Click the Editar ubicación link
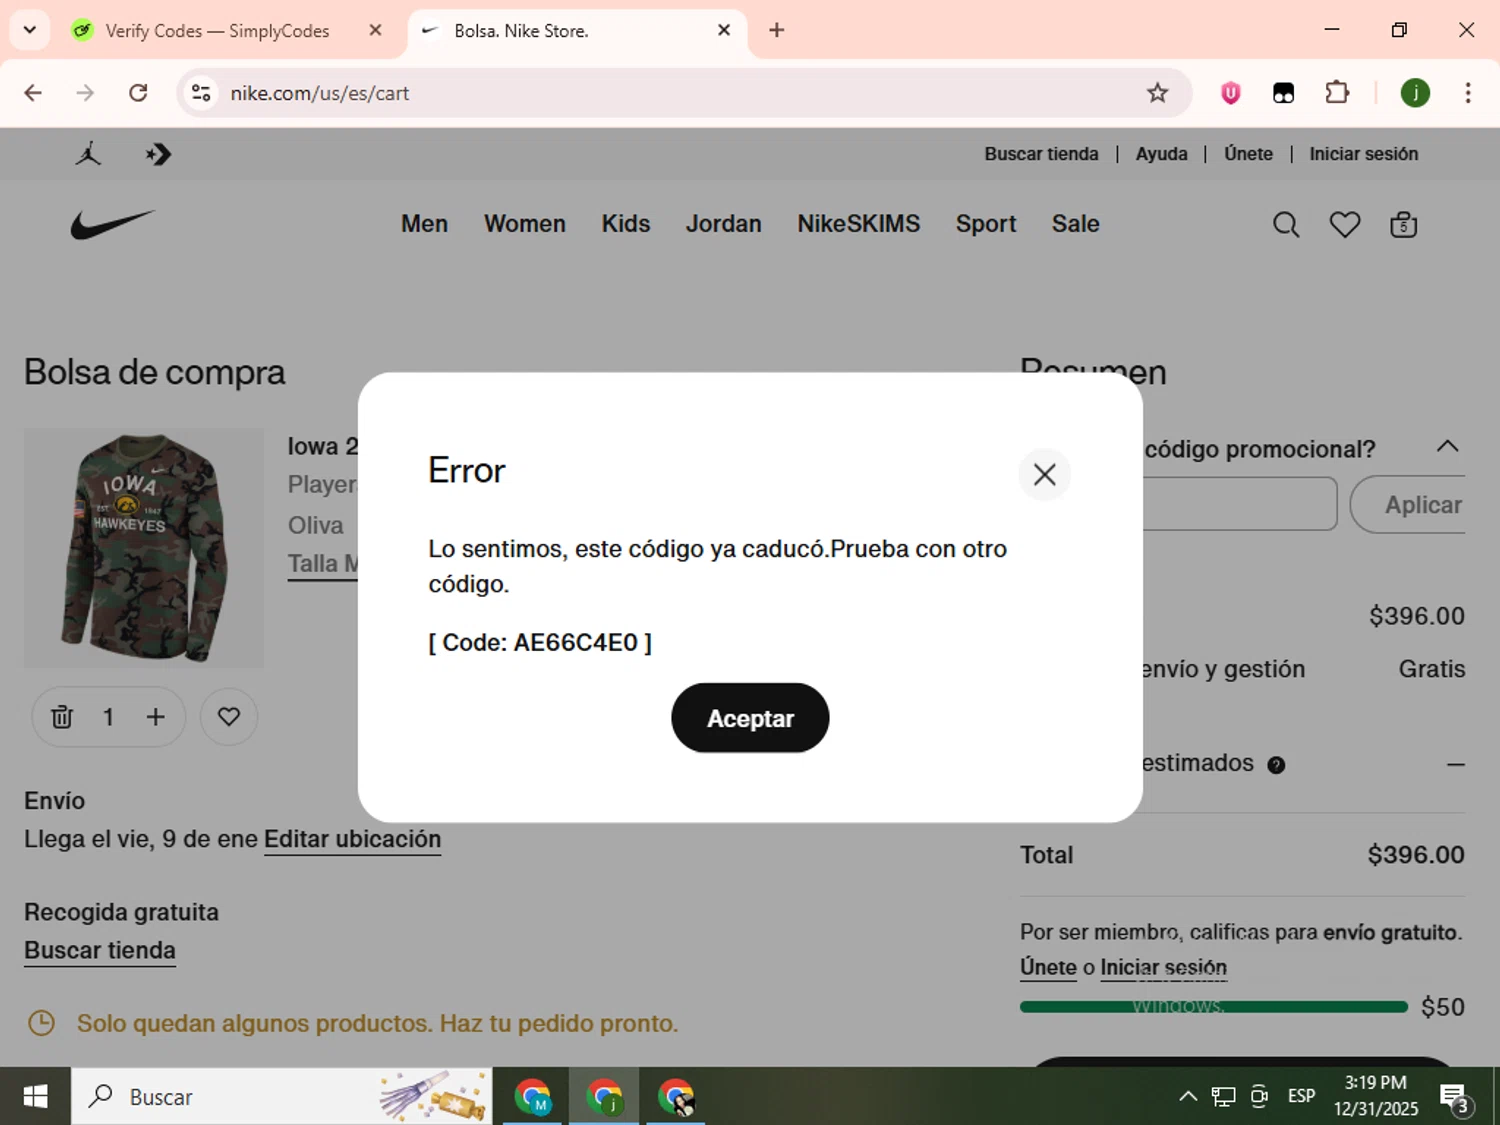 [352, 839]
